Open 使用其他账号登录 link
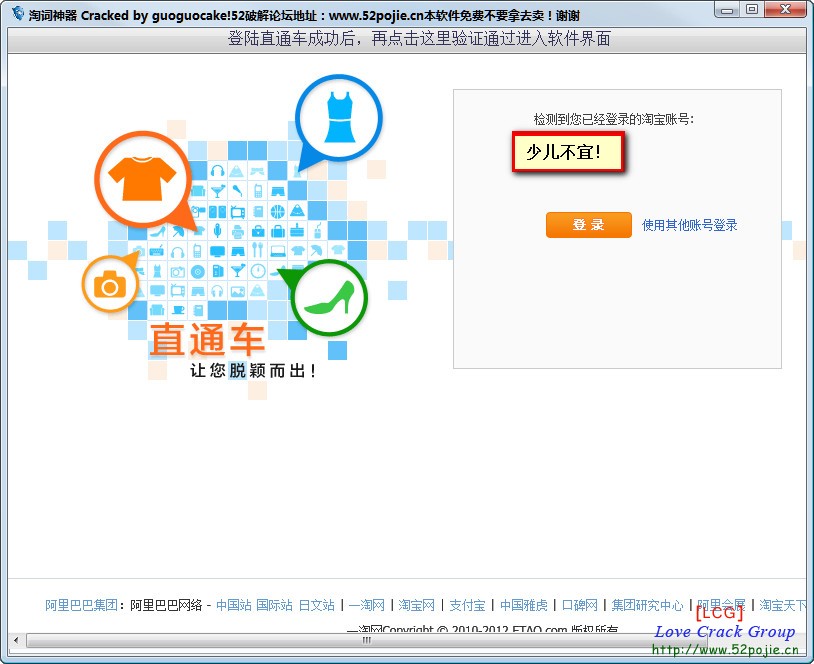 pos(689,225)
